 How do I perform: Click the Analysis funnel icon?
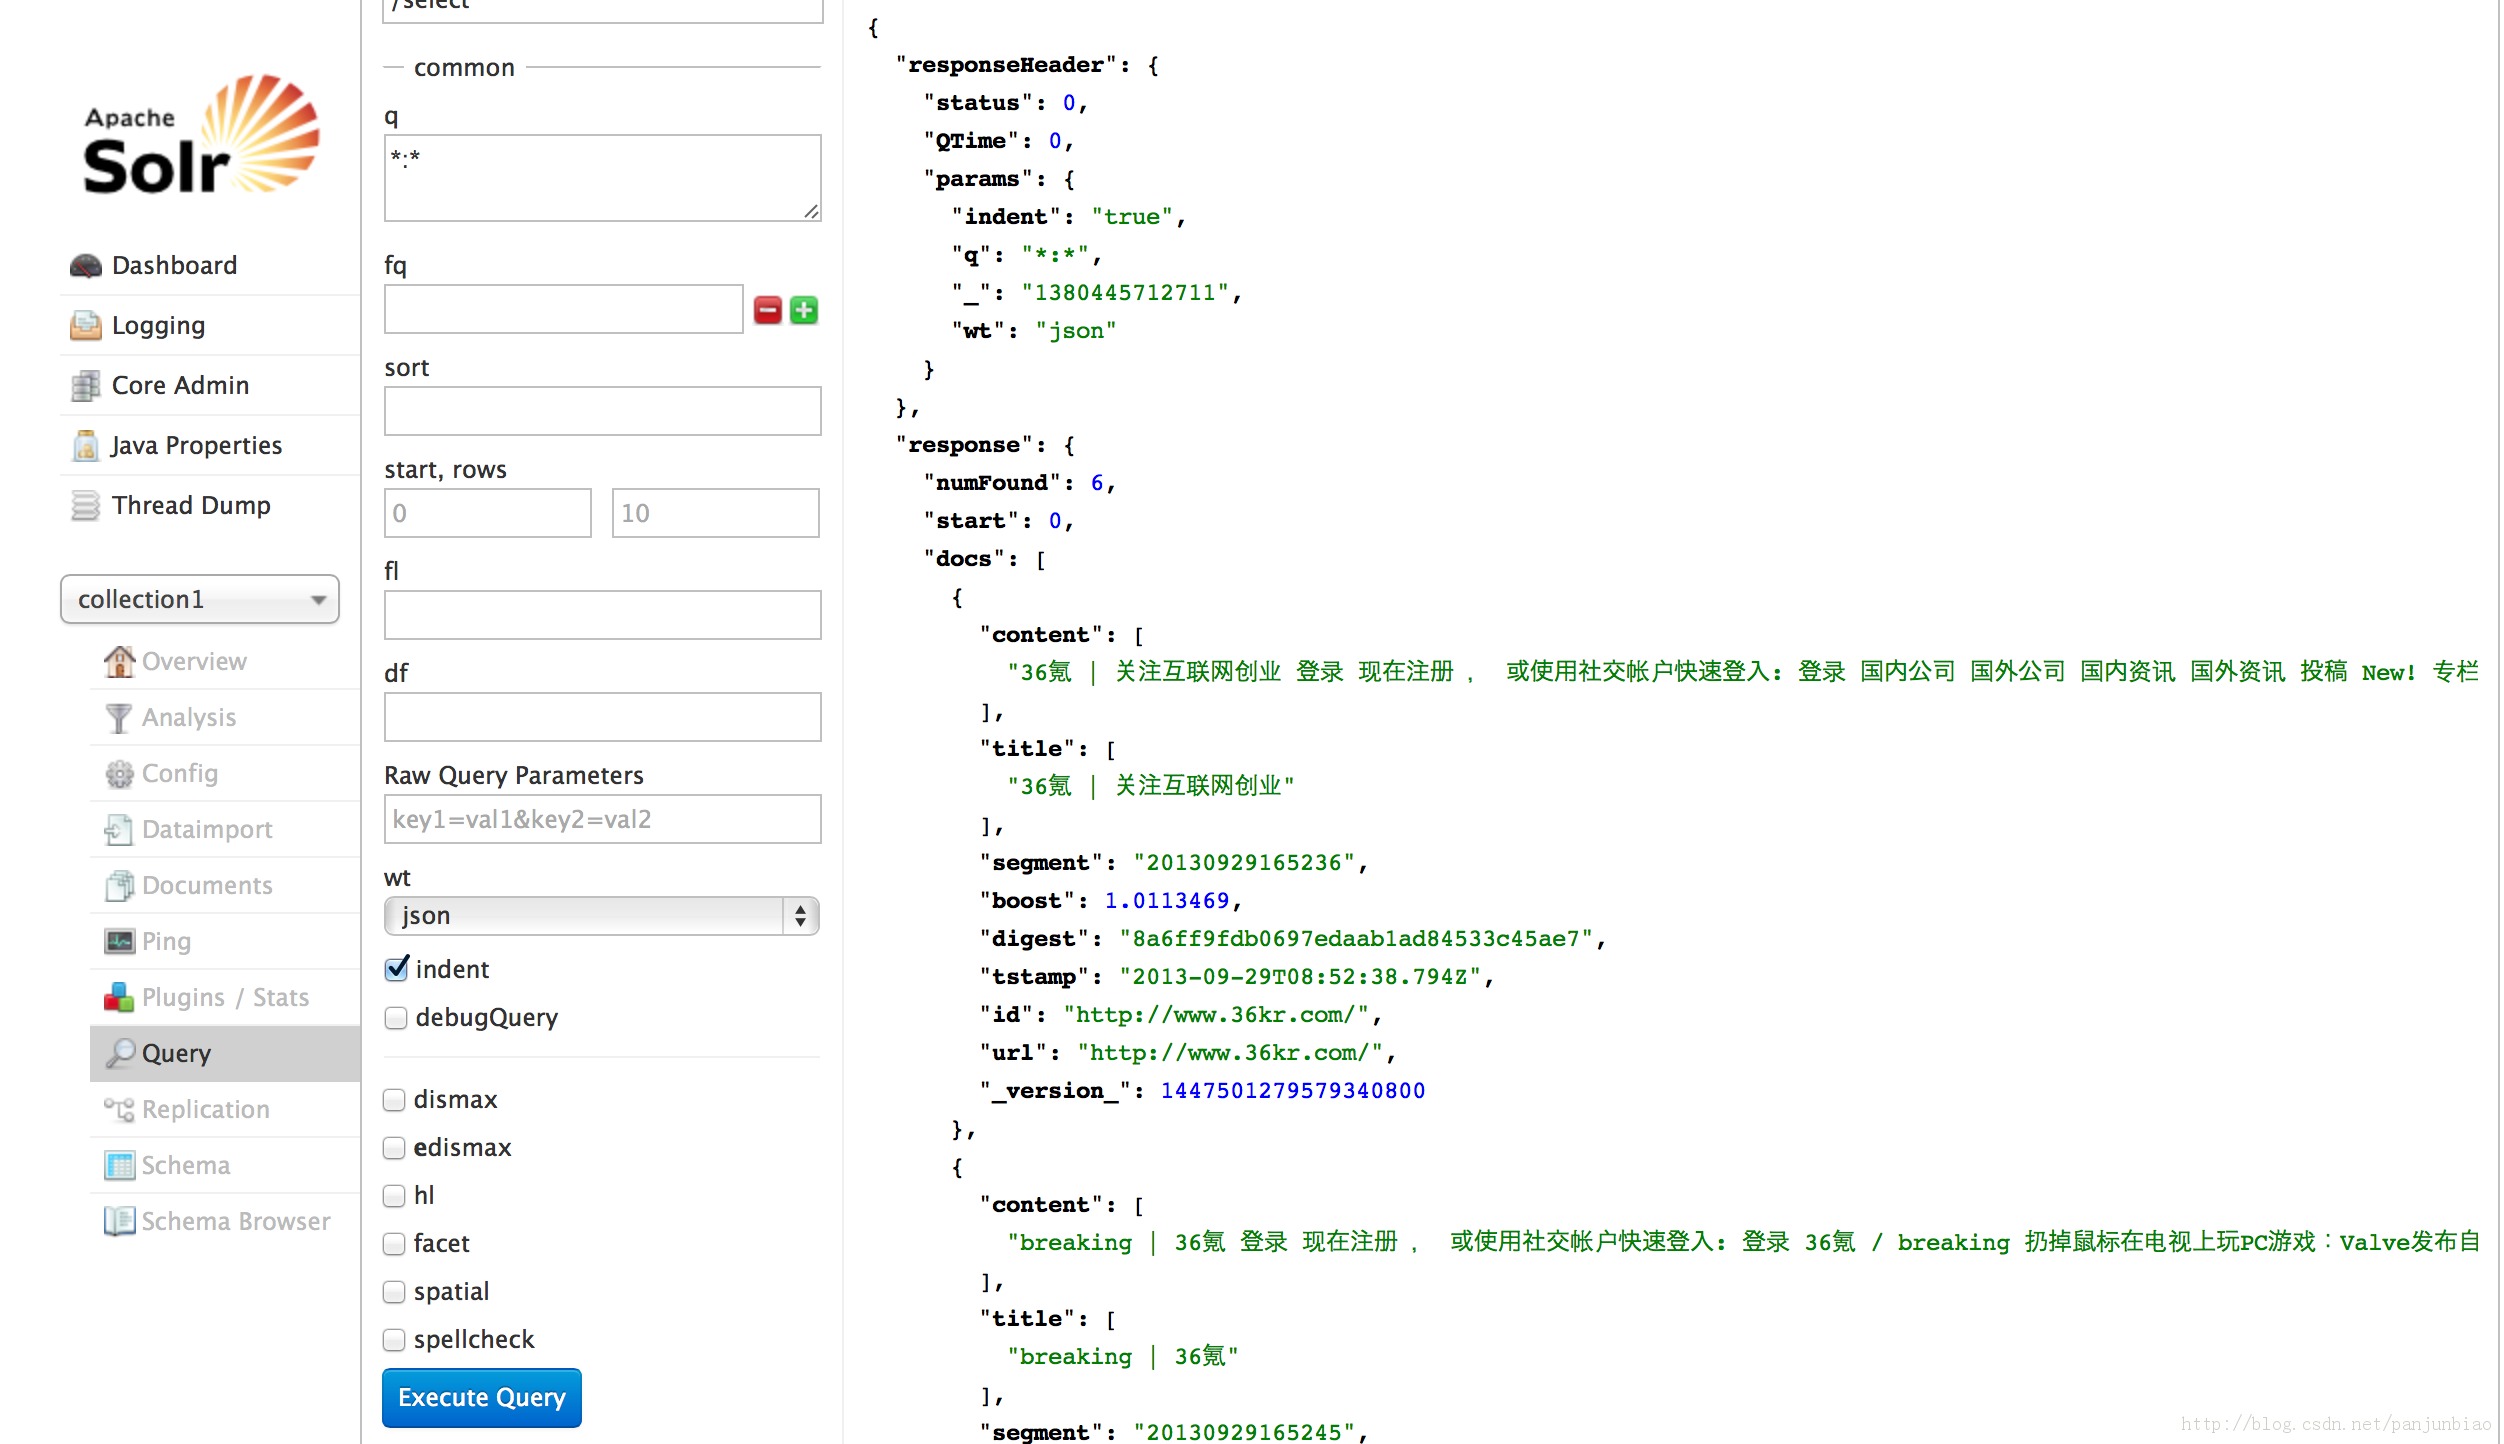click(119, 717)
